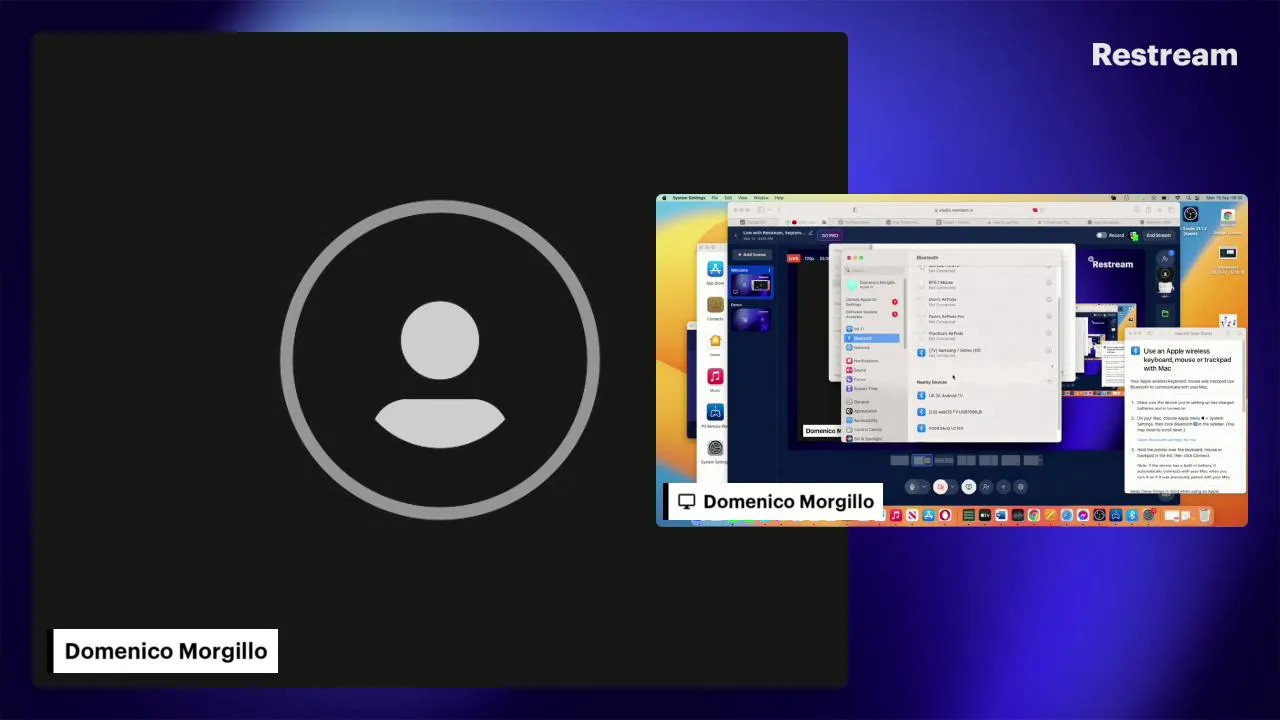Choose the first layout option below preview
This screenshot has width=1280, height=720.
[x=900, y=460]
